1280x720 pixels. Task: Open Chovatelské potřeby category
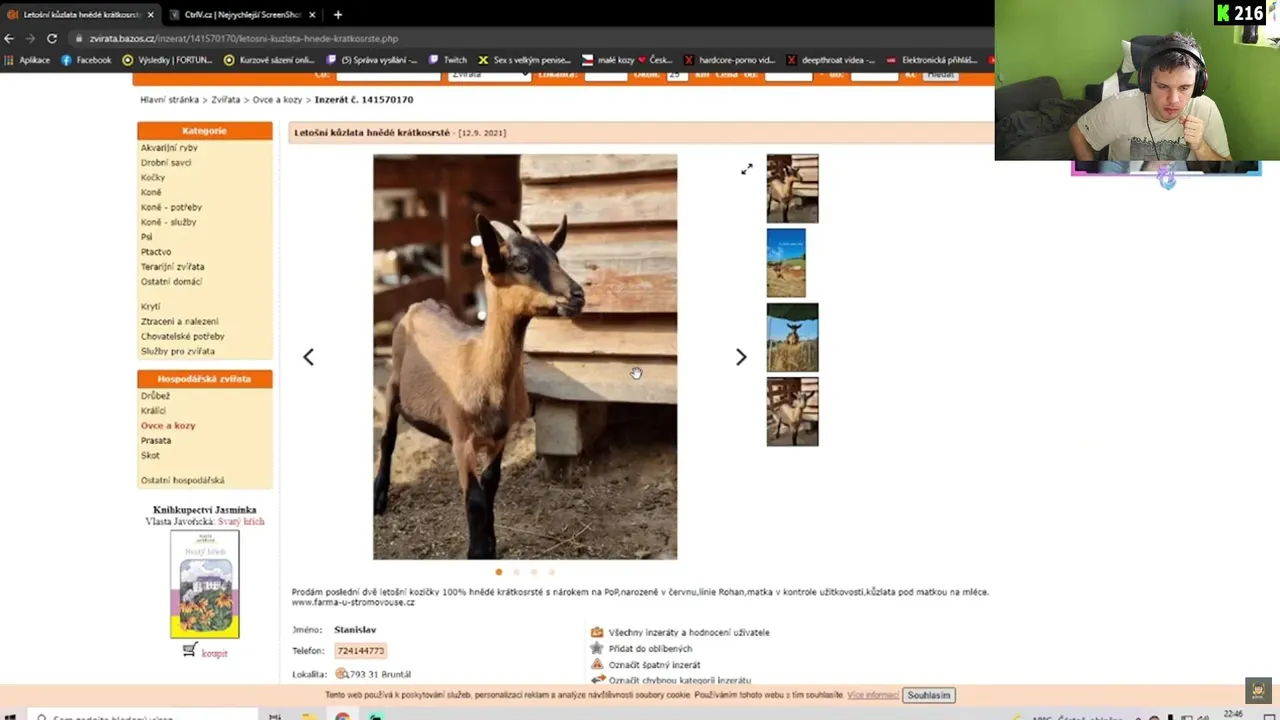pyautogui.click(x=182, y=337)
